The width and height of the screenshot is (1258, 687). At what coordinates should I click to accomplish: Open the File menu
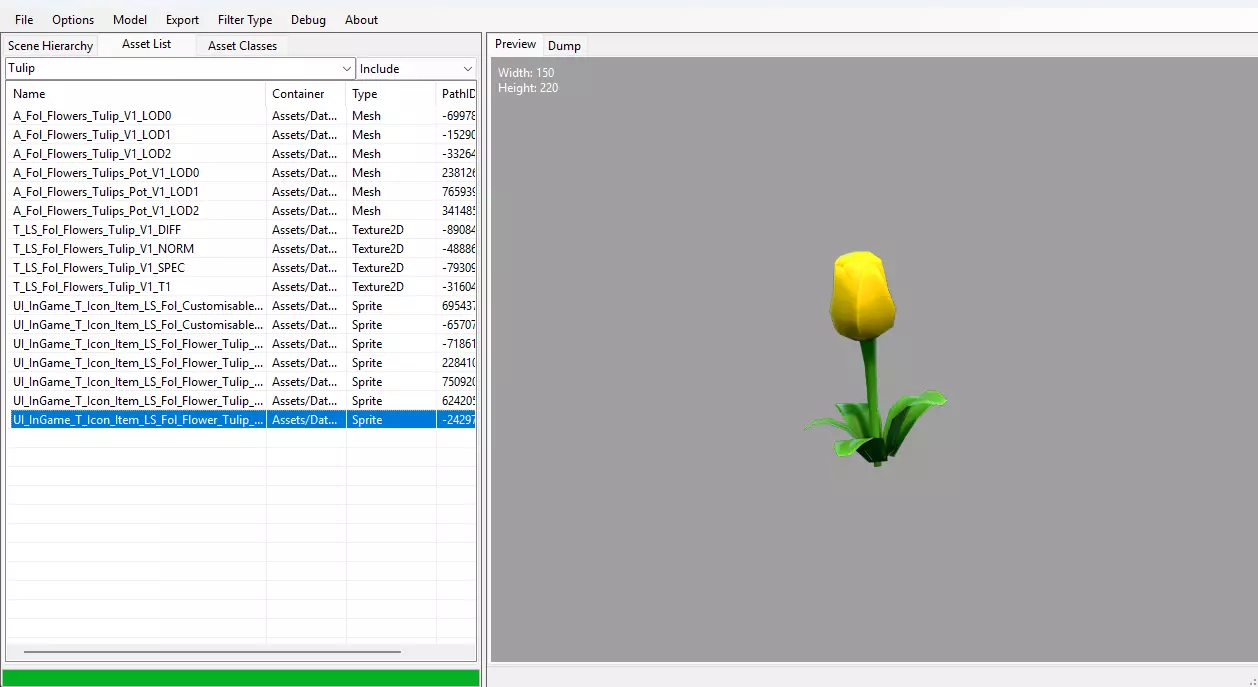coord(24,20)
